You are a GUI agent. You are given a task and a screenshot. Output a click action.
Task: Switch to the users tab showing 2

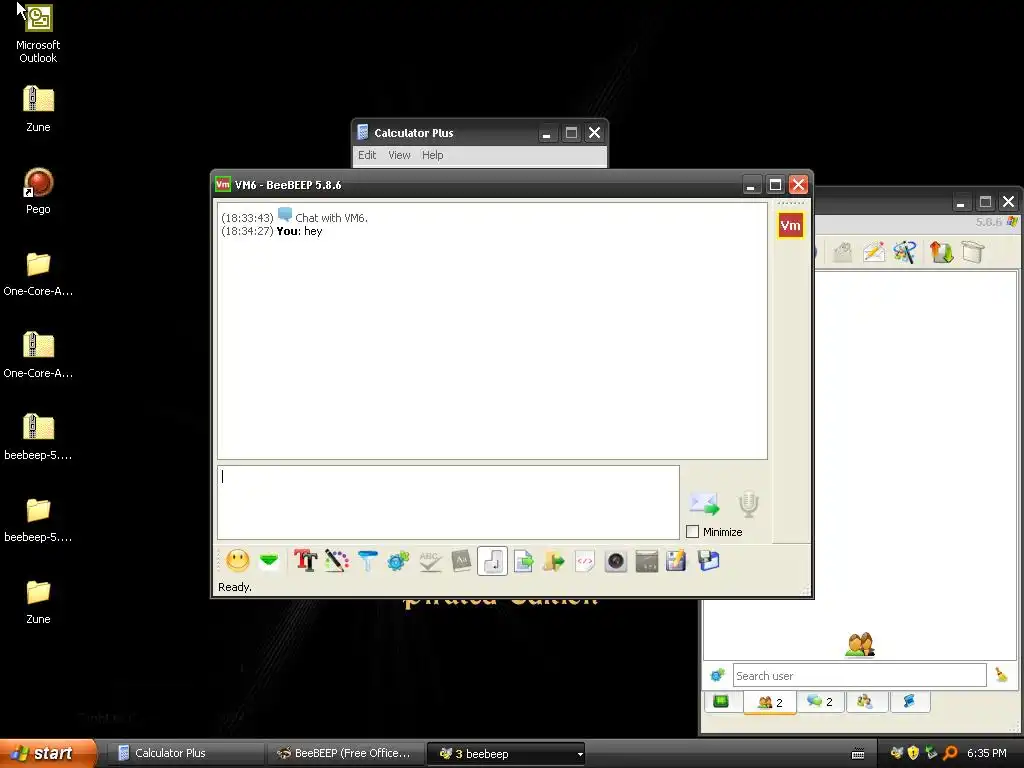[770, 702]
